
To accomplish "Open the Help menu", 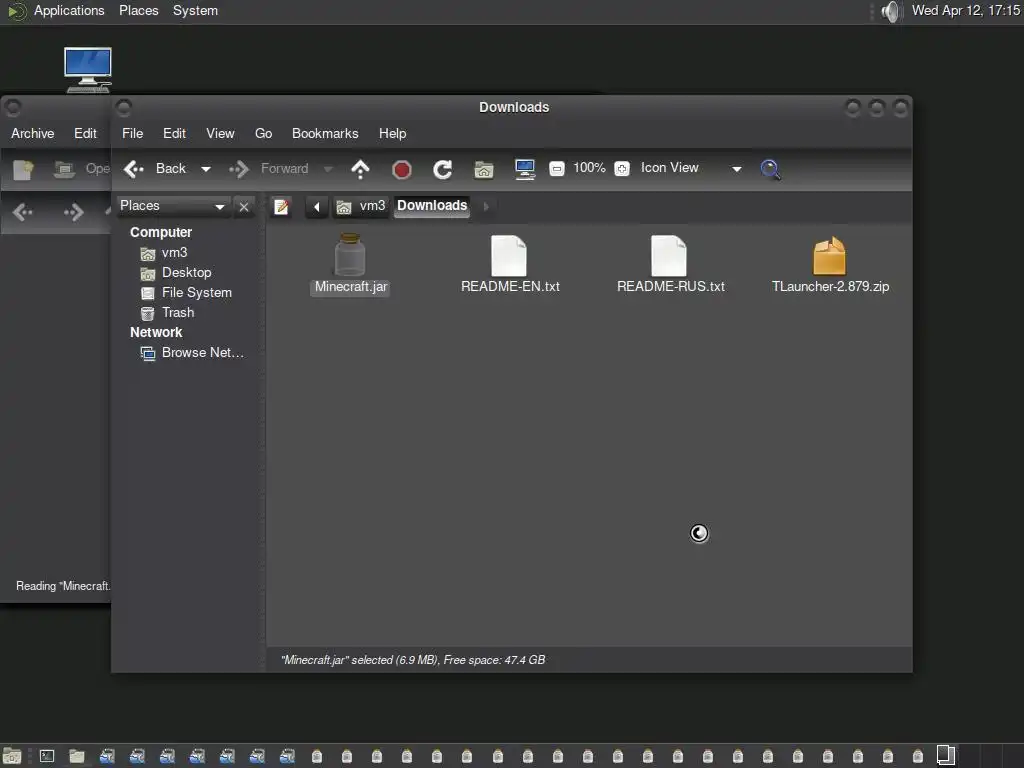I will click(x=392, y=133).
